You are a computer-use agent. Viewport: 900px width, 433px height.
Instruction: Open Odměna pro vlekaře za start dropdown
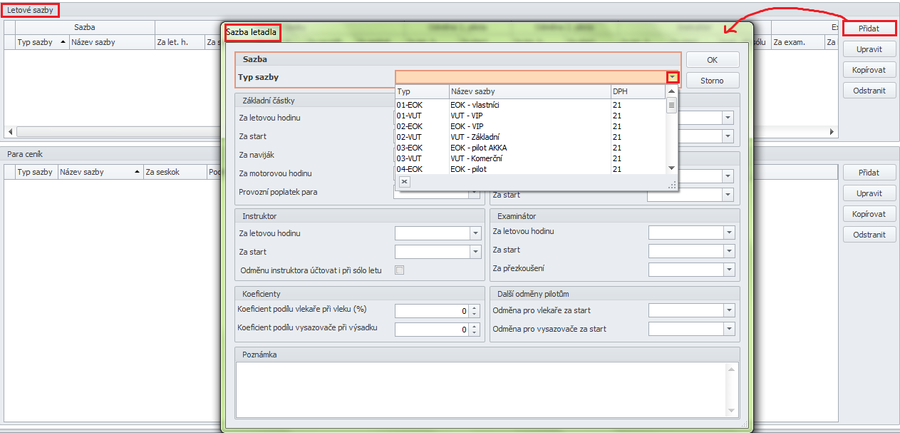[729, 311]
